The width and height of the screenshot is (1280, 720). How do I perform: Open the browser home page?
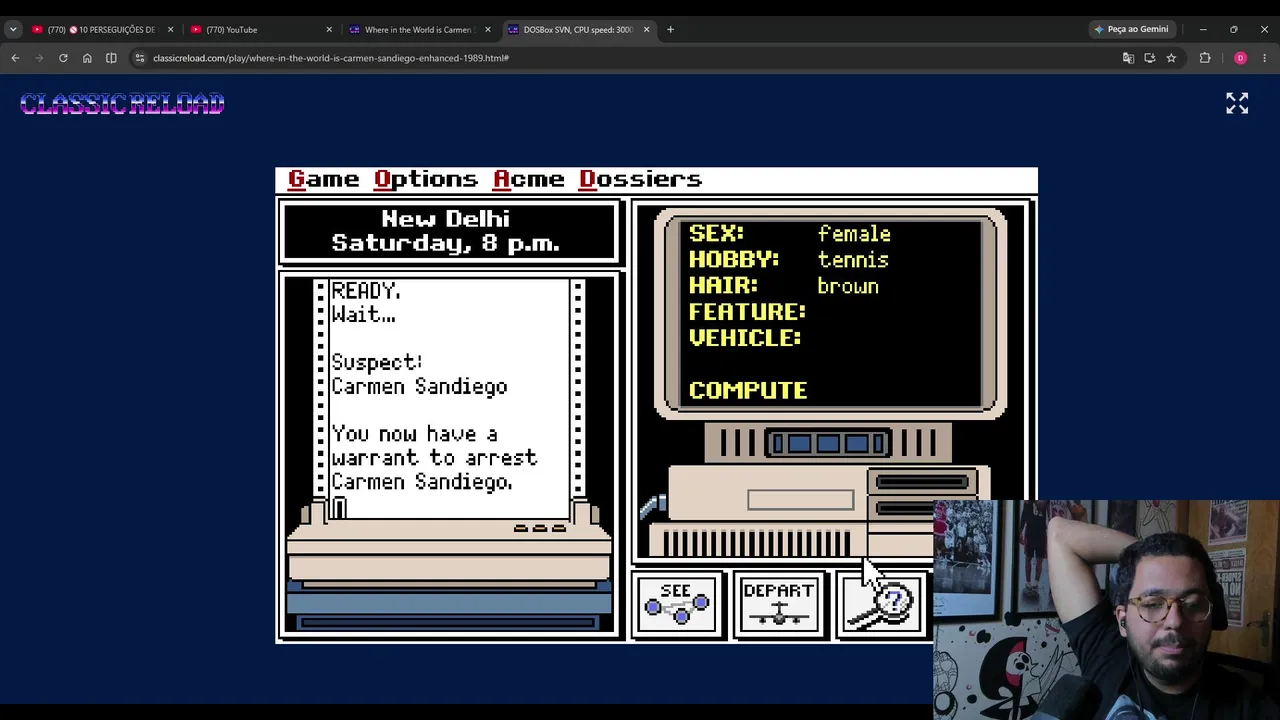(87, 58)
